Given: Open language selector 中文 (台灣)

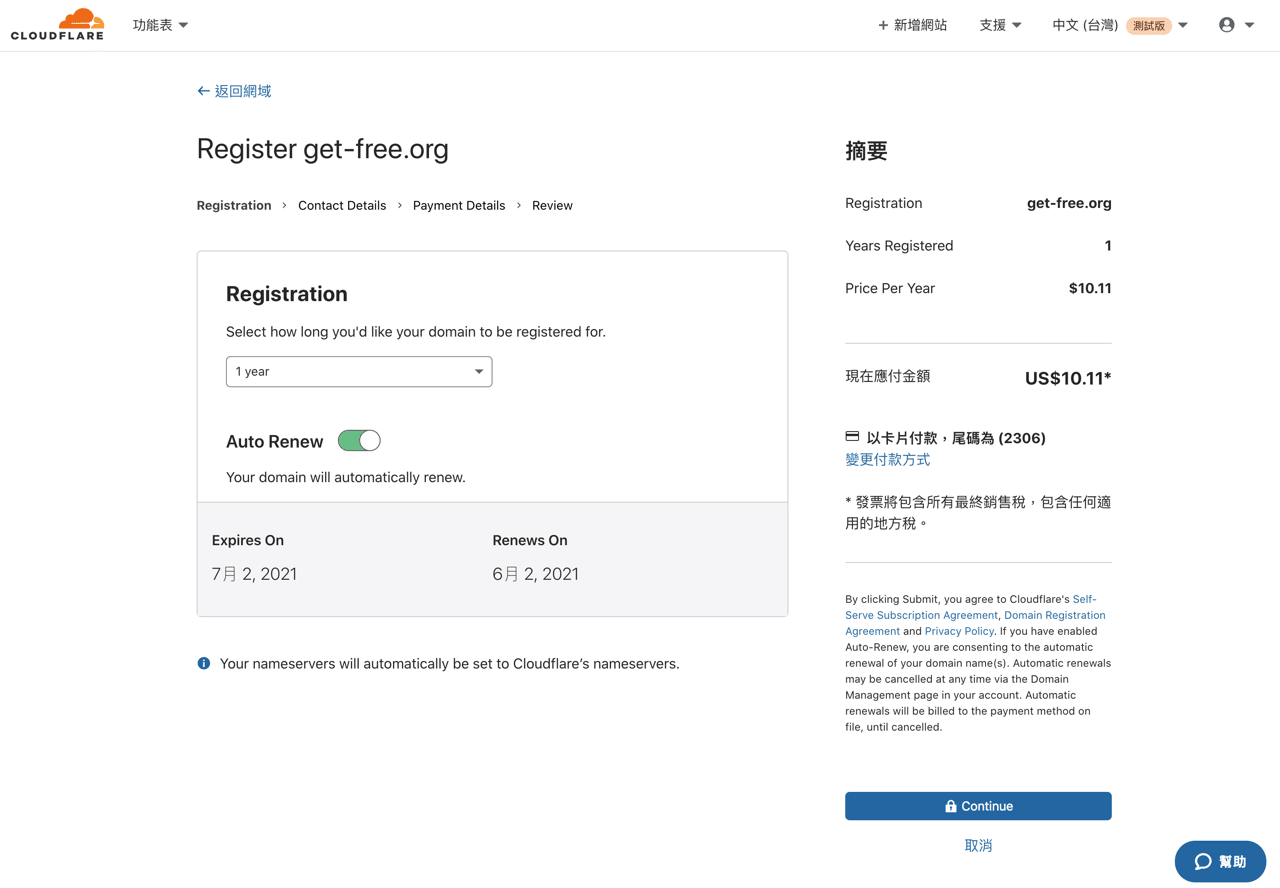Looking at the screenshot, I should pos(1120,25).
